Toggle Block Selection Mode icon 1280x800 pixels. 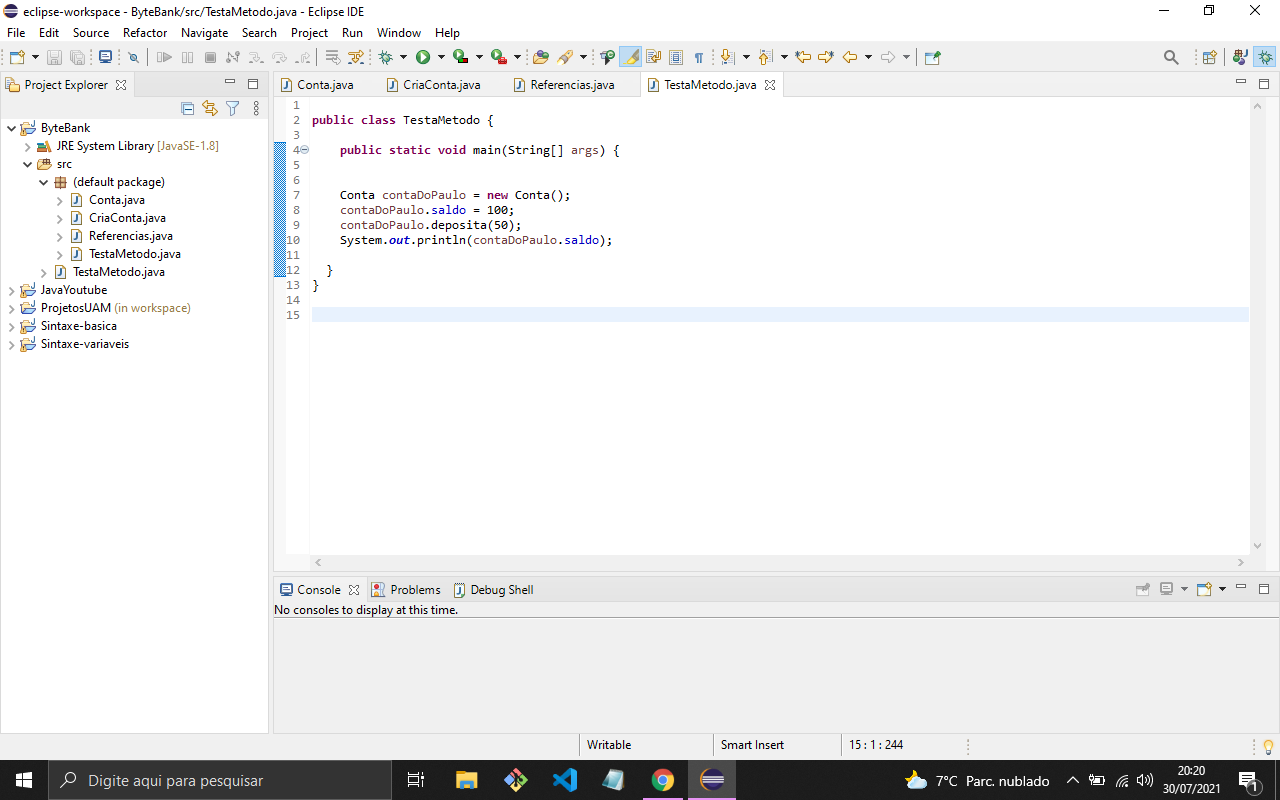click(x=676, y=58)
